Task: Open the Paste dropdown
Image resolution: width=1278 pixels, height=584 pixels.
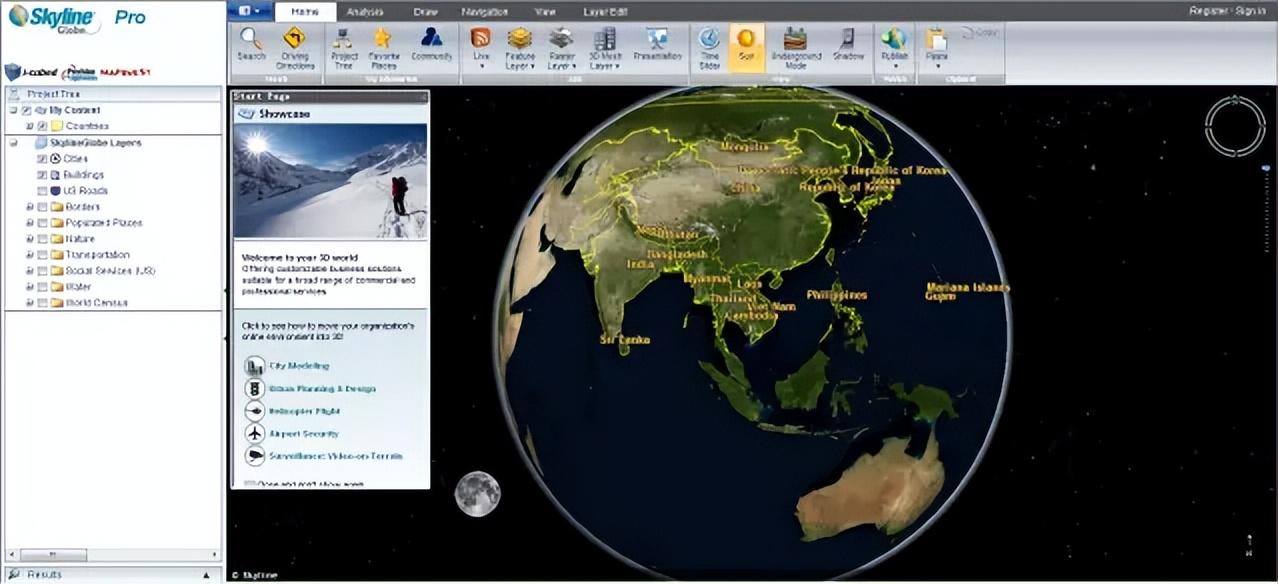Action: pyautogui.click(x=937, y=48)
